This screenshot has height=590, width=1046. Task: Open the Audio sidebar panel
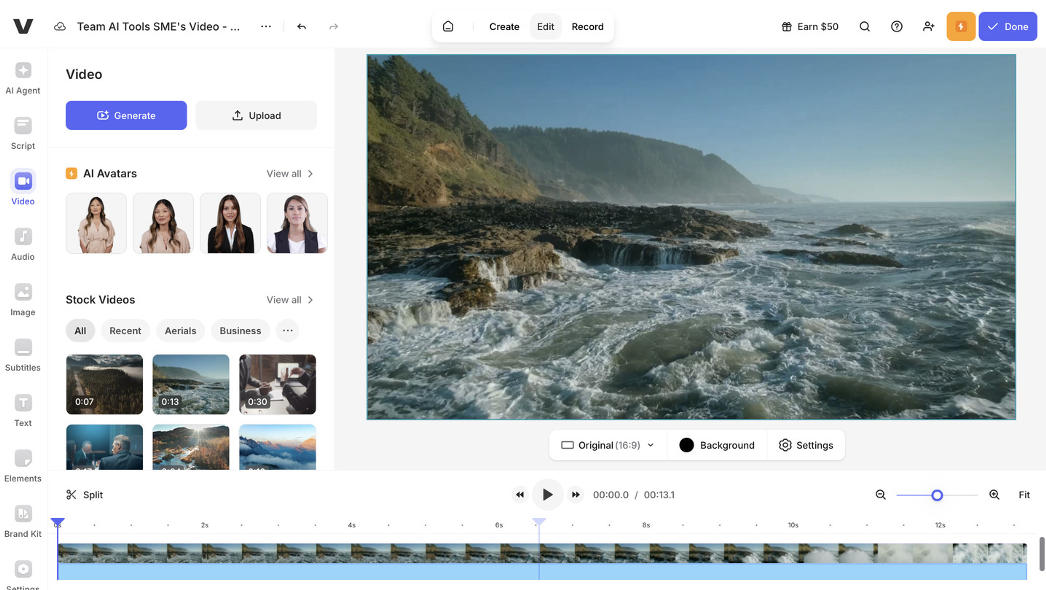[23, 244]
